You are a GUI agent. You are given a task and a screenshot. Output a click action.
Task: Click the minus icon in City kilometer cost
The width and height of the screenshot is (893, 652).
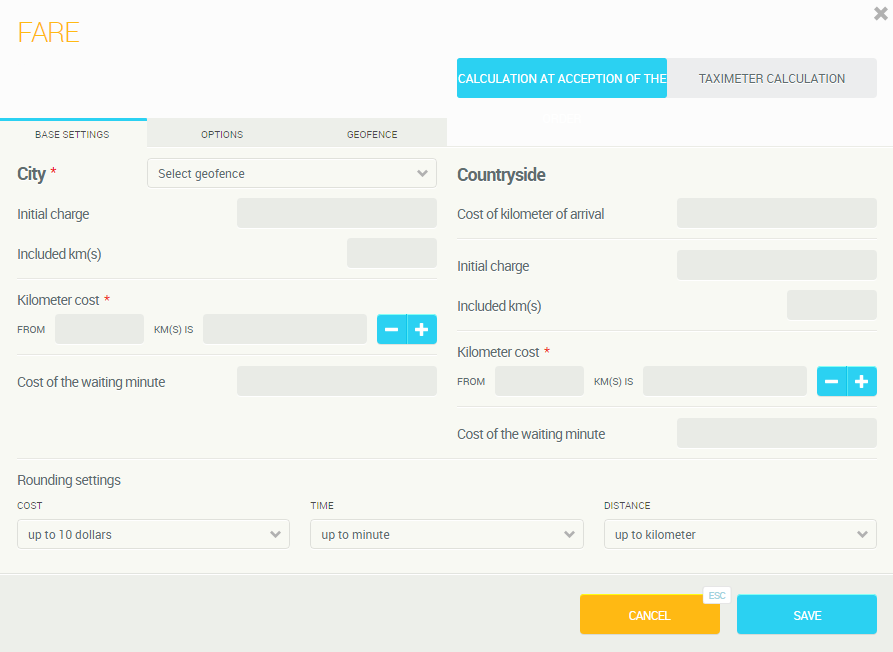point(392,329)
